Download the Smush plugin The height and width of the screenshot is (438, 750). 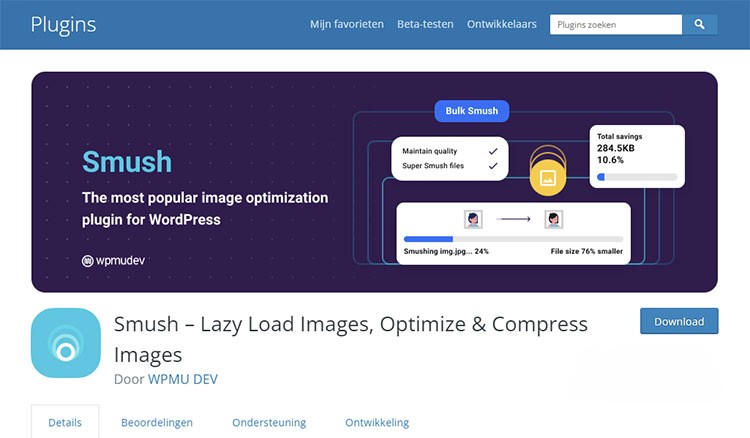(x=679, y=321)
